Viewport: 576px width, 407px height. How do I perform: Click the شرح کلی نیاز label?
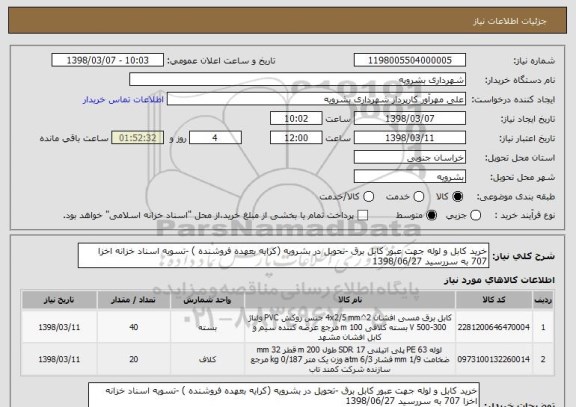click(x=523, y=256)
